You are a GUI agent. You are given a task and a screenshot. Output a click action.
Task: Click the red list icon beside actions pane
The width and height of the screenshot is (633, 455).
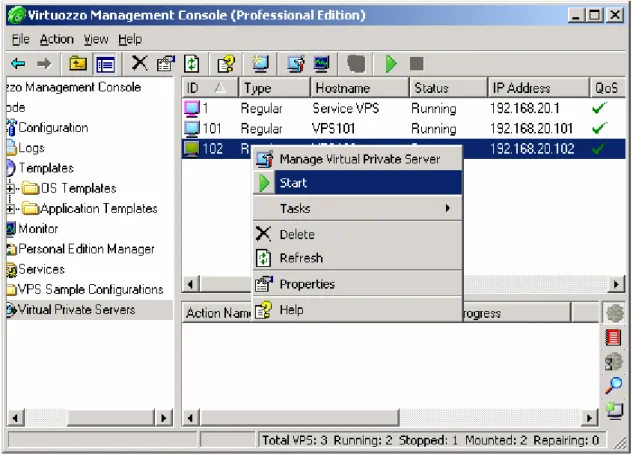(x=613, y=338)
